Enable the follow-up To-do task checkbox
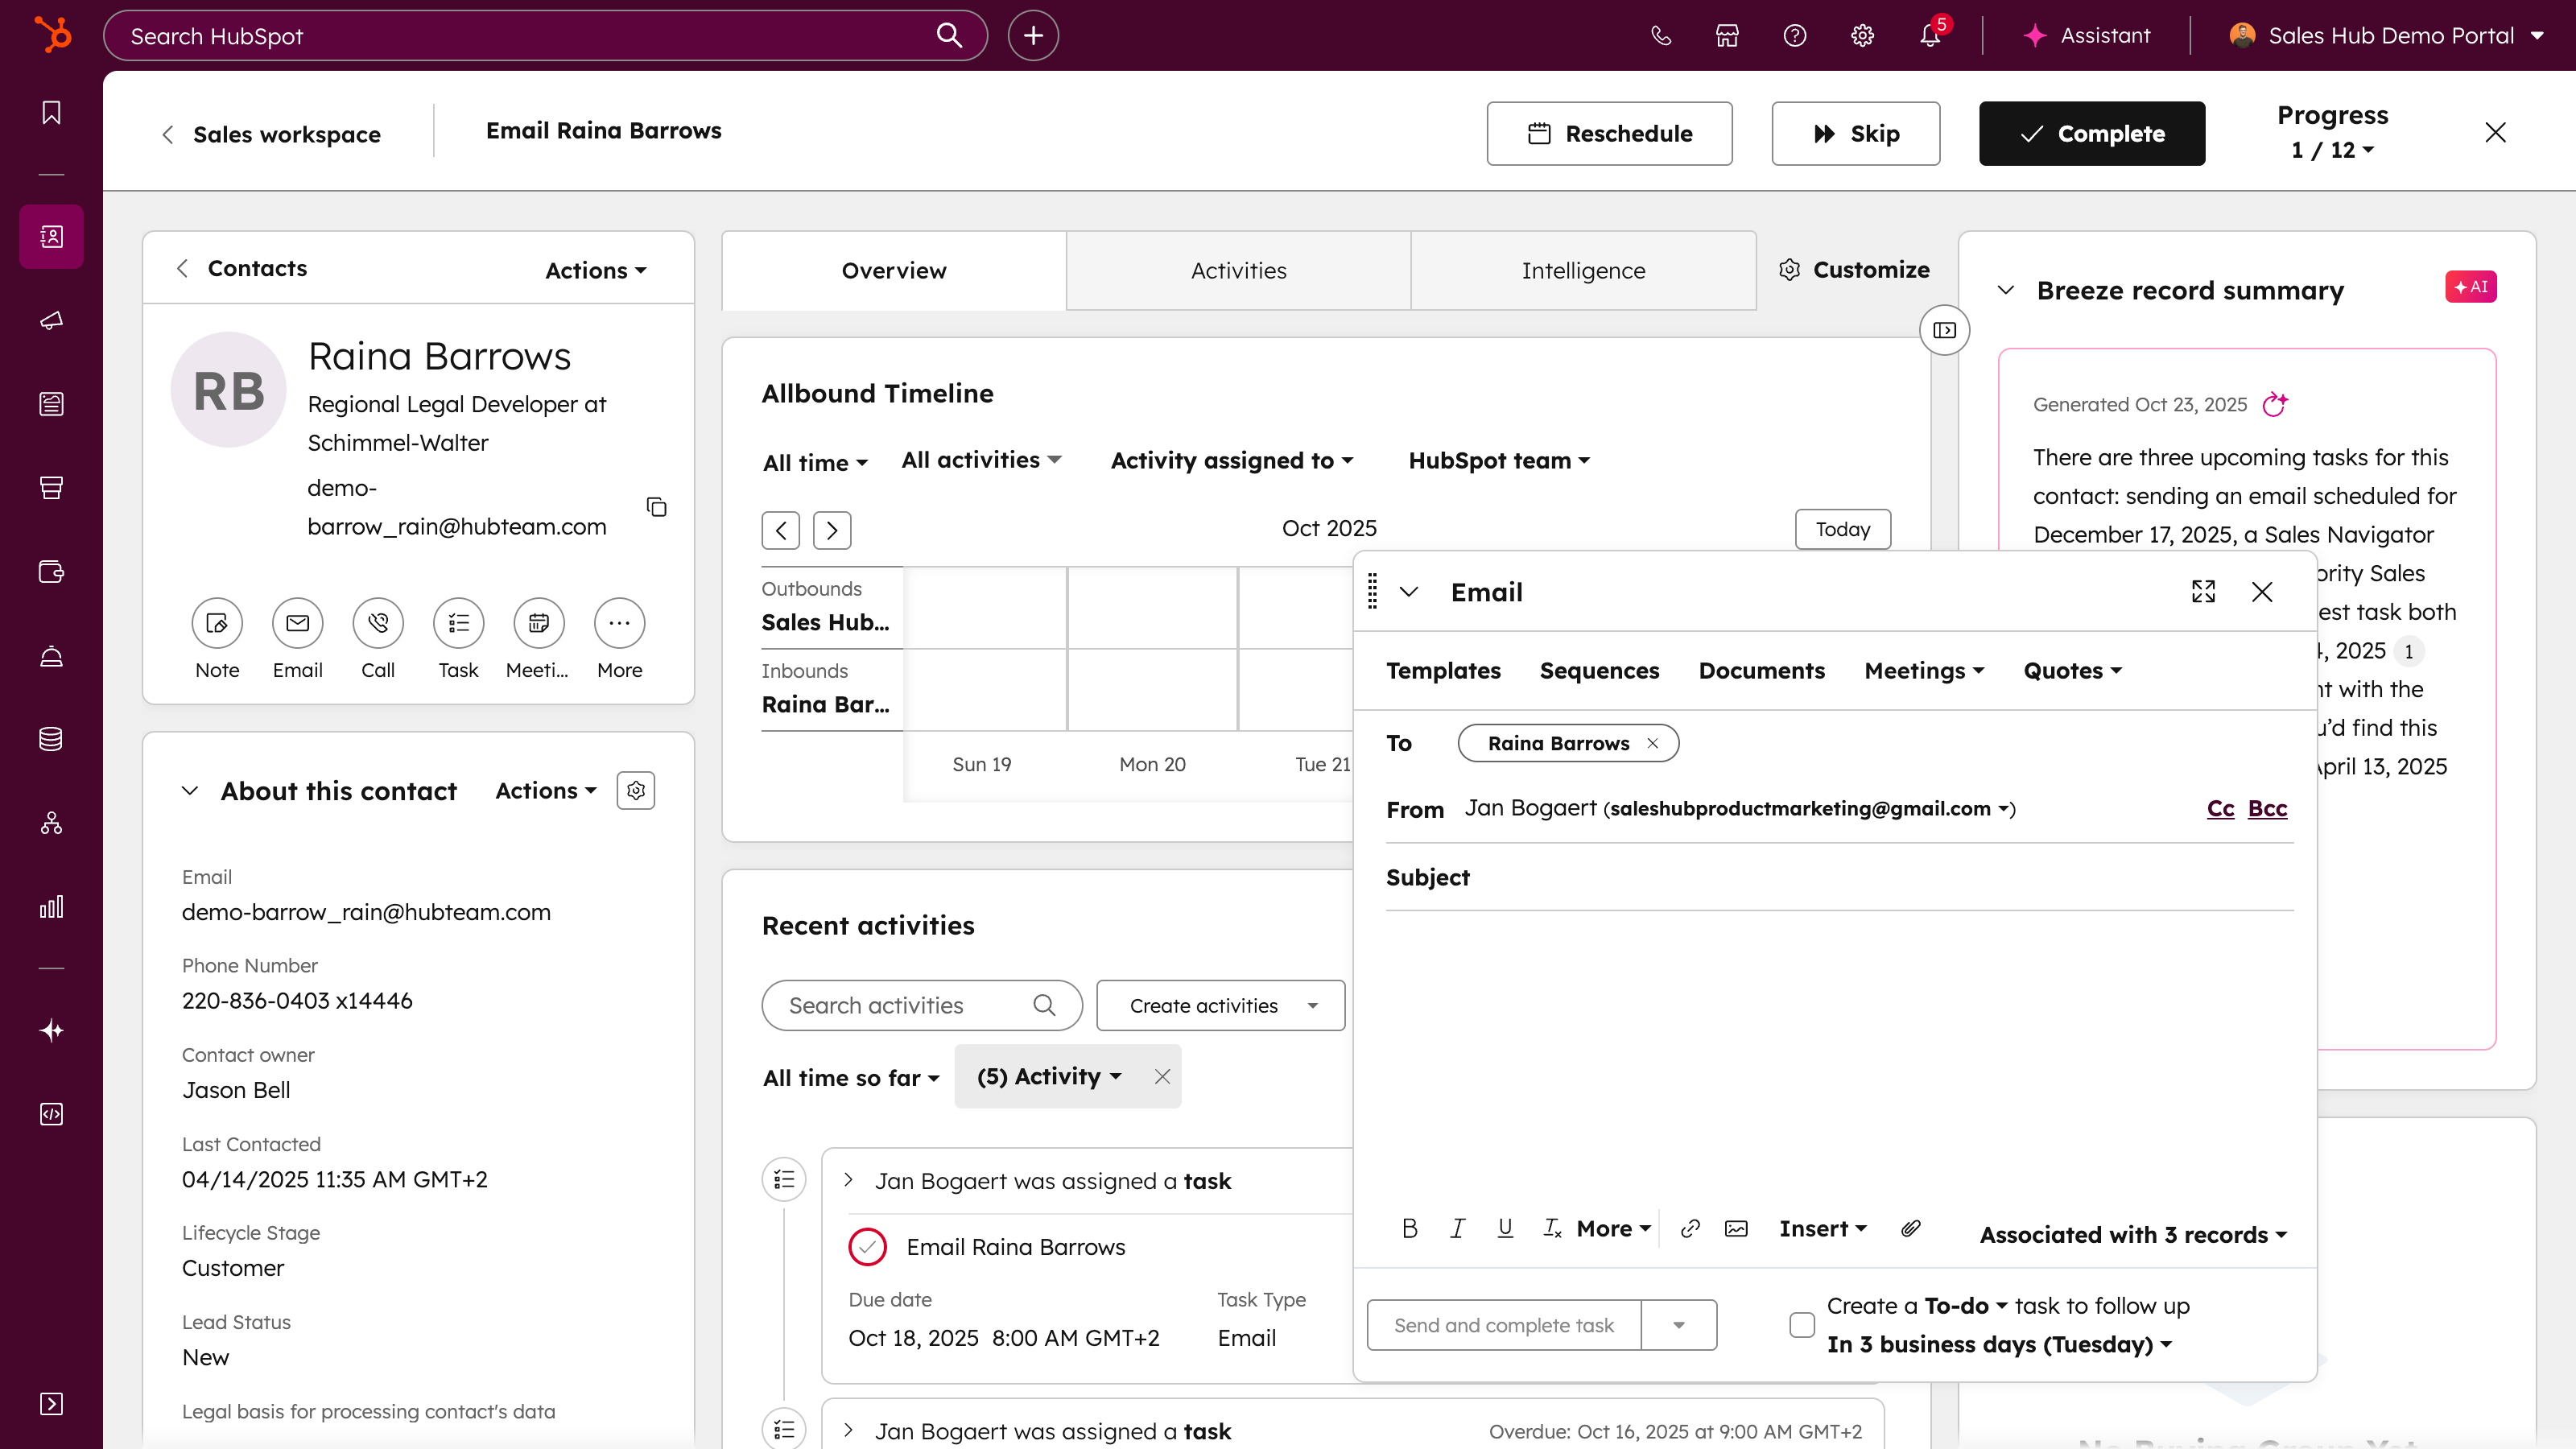This screenshot has height=1449, width=2576. [1802, 1325]
